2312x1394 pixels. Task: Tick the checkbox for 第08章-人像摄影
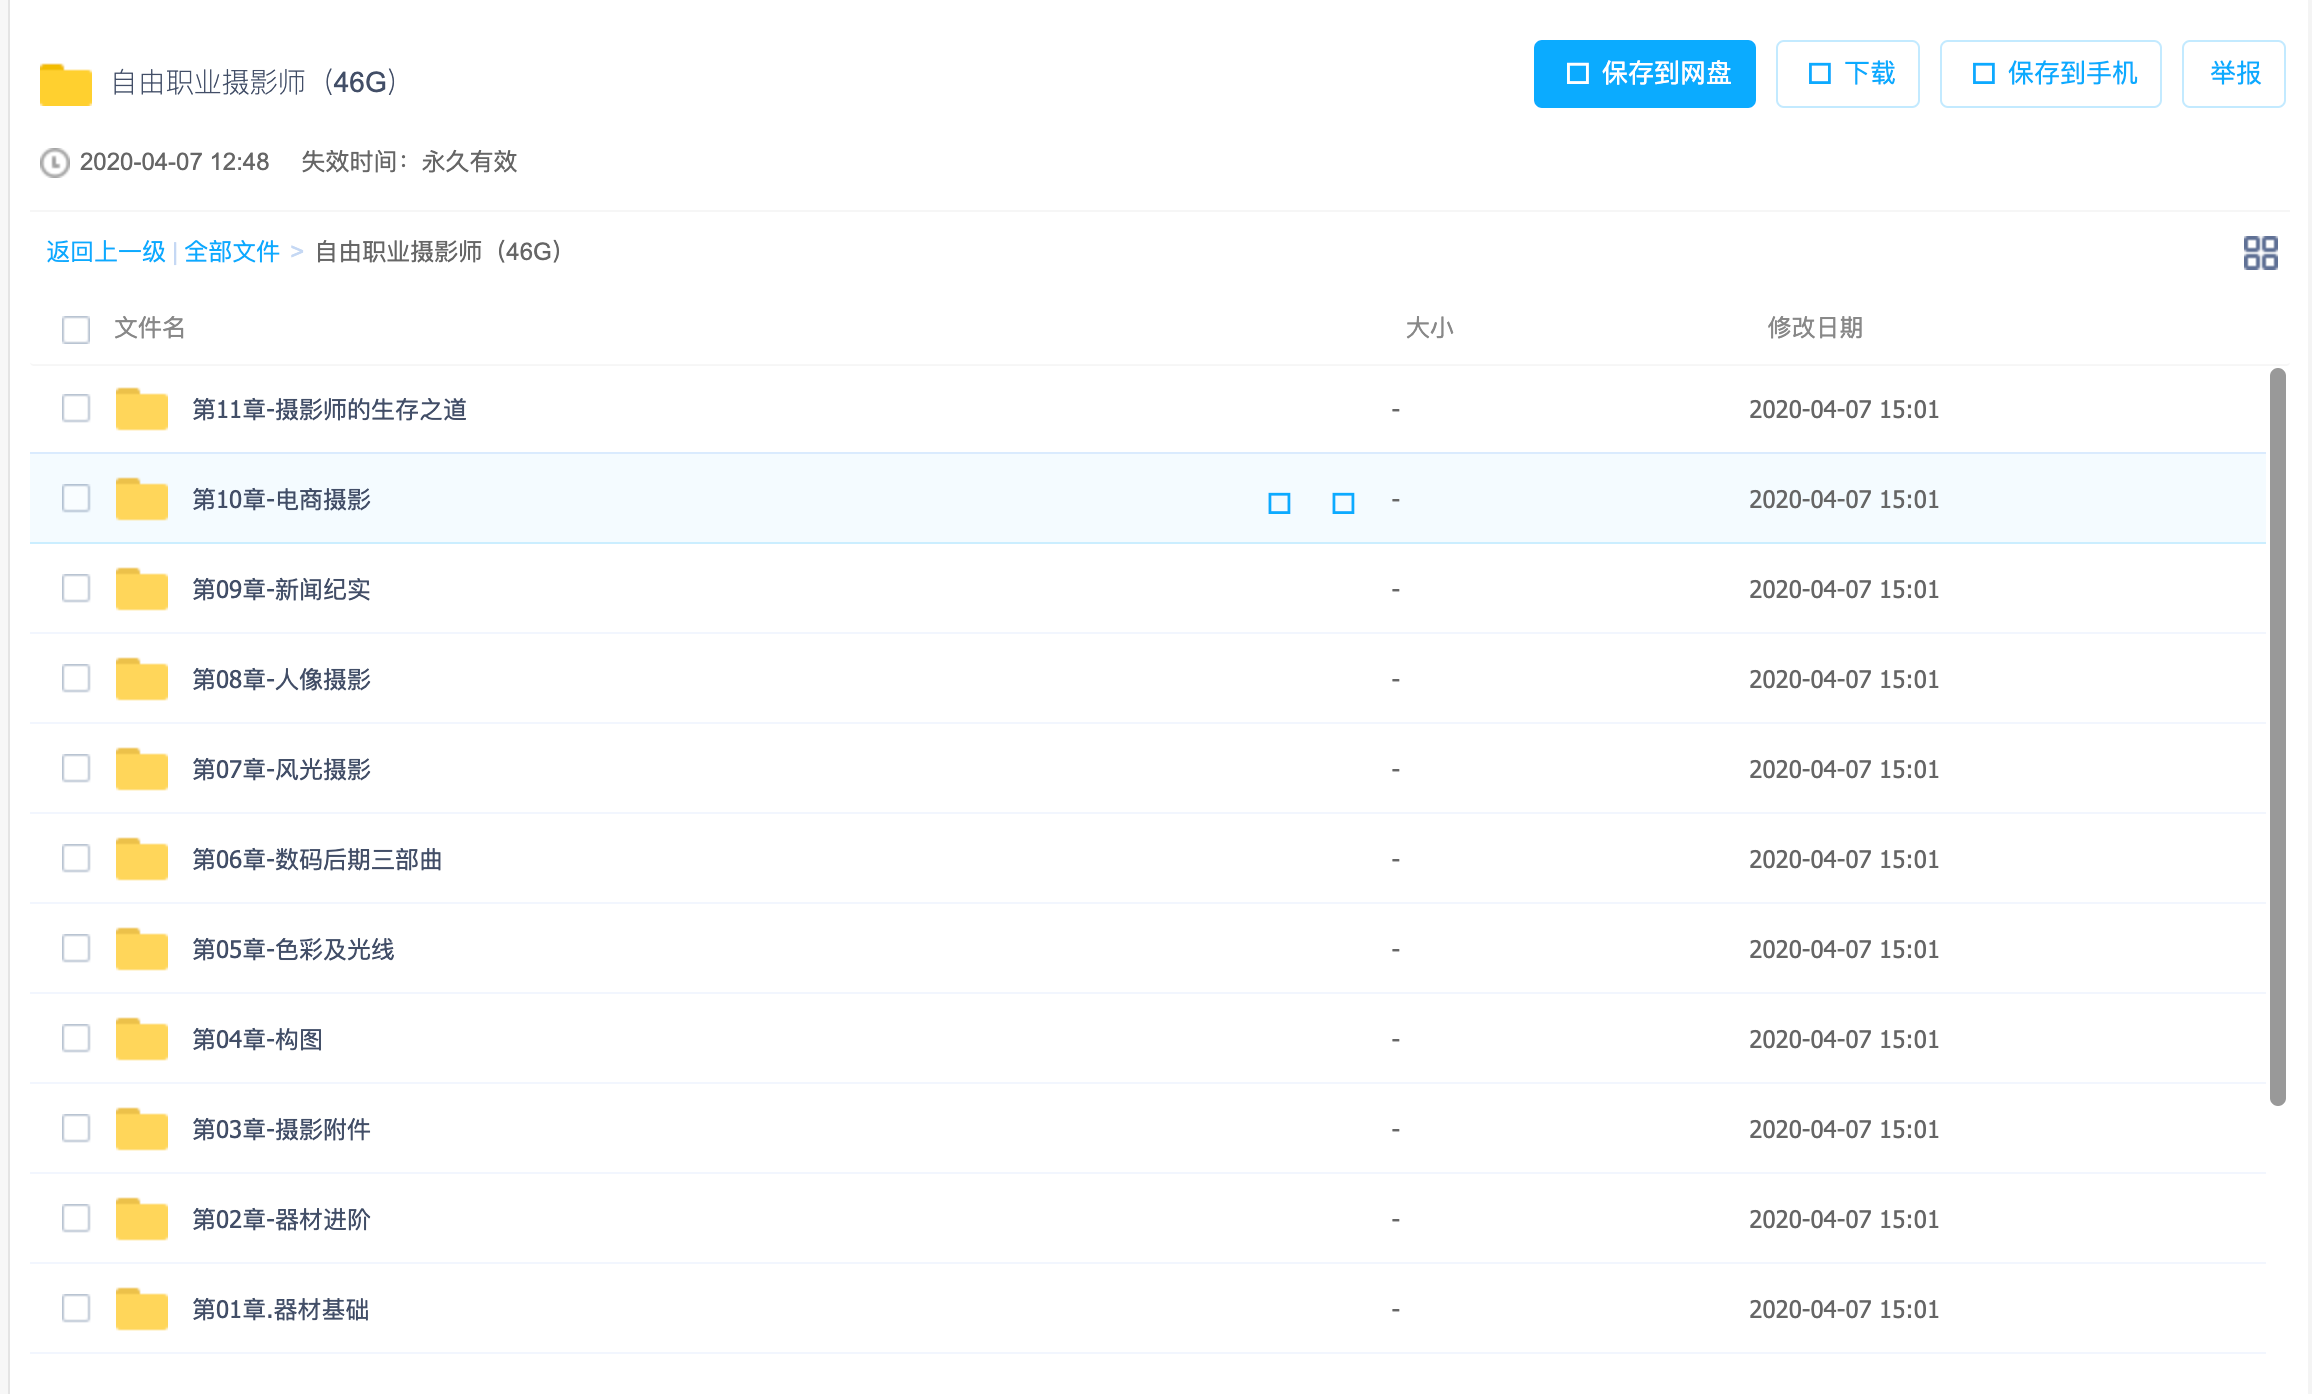[76, 678]
